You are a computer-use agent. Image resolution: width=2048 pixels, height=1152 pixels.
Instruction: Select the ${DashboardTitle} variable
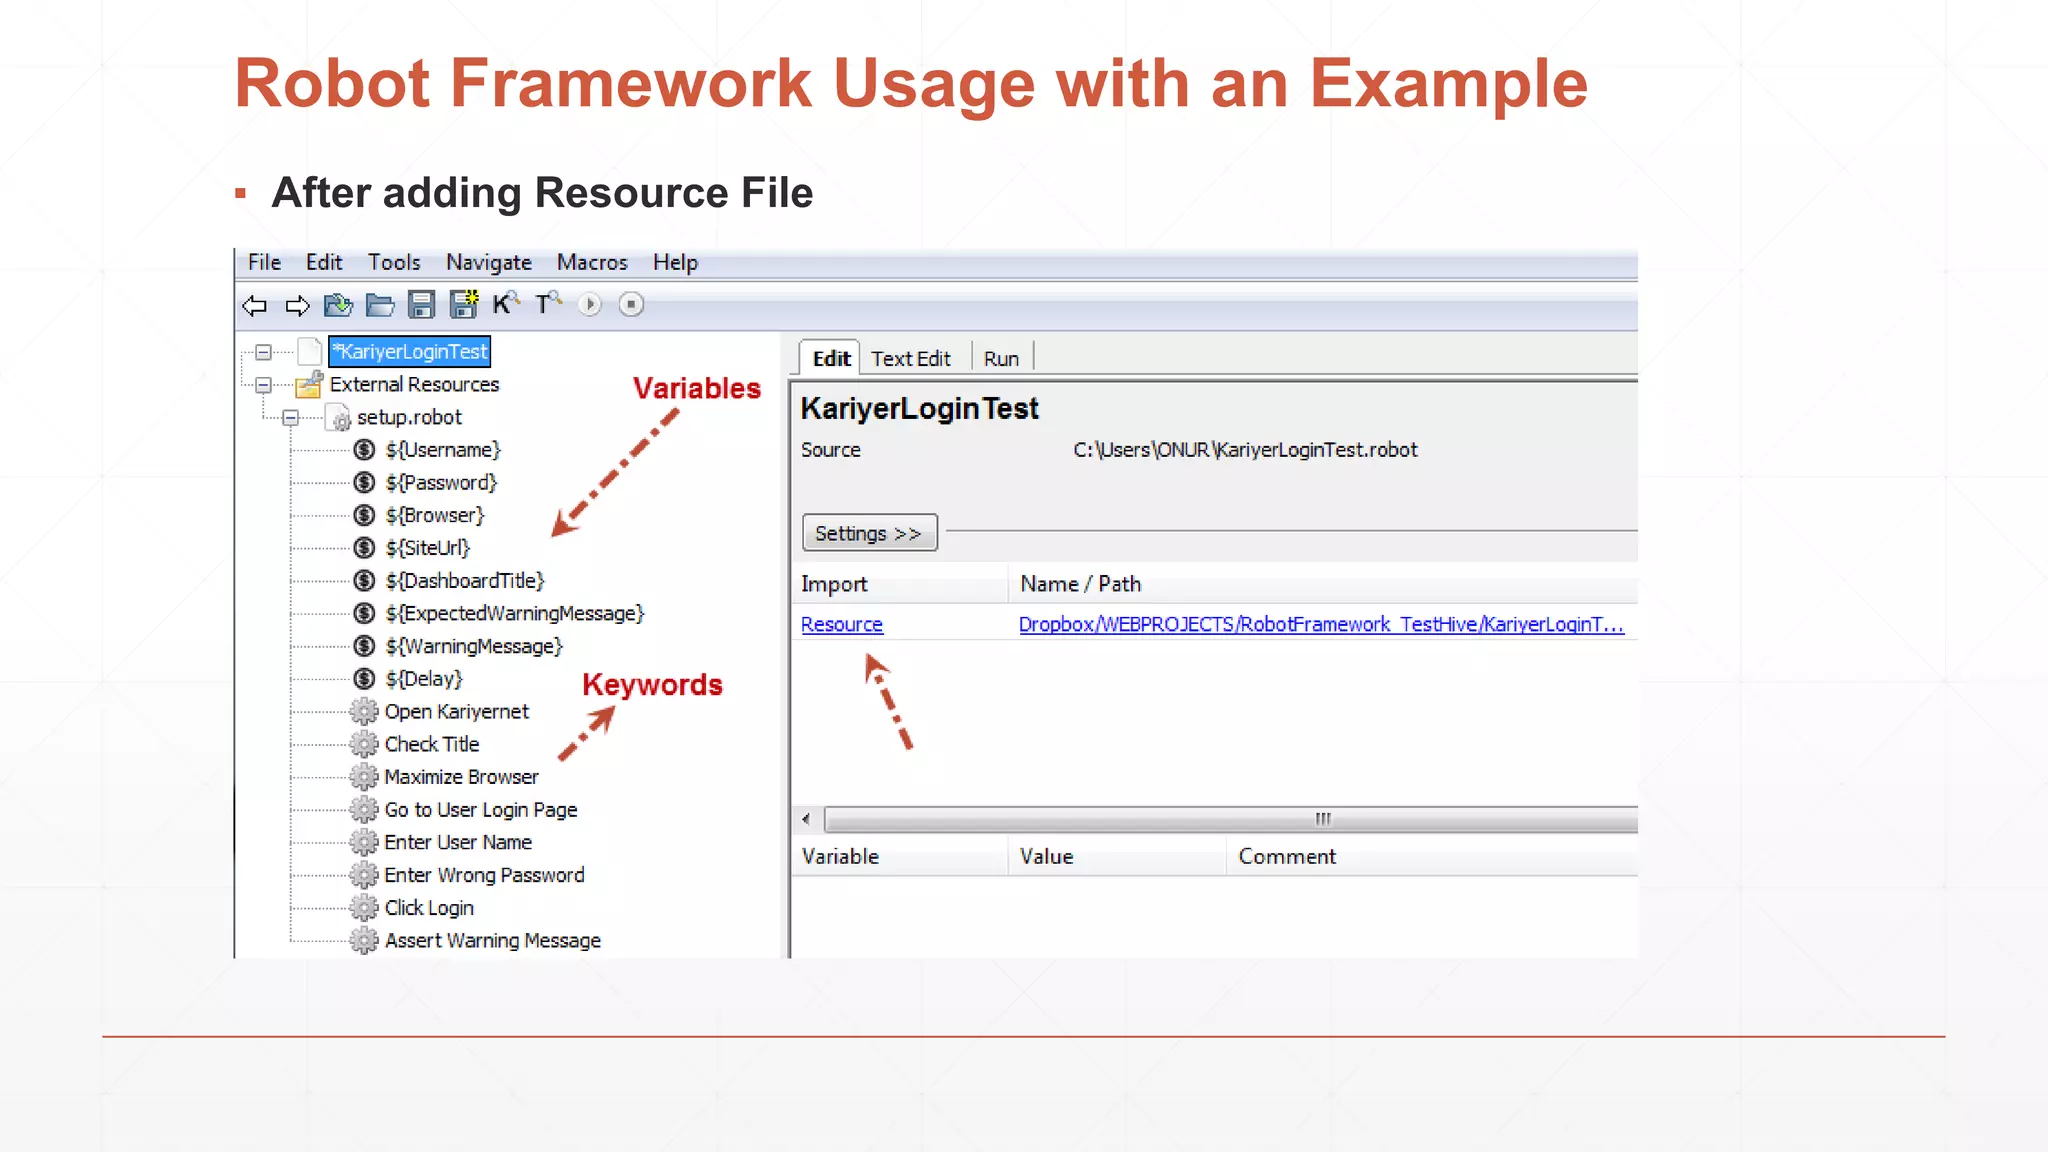tap(465, 581)
